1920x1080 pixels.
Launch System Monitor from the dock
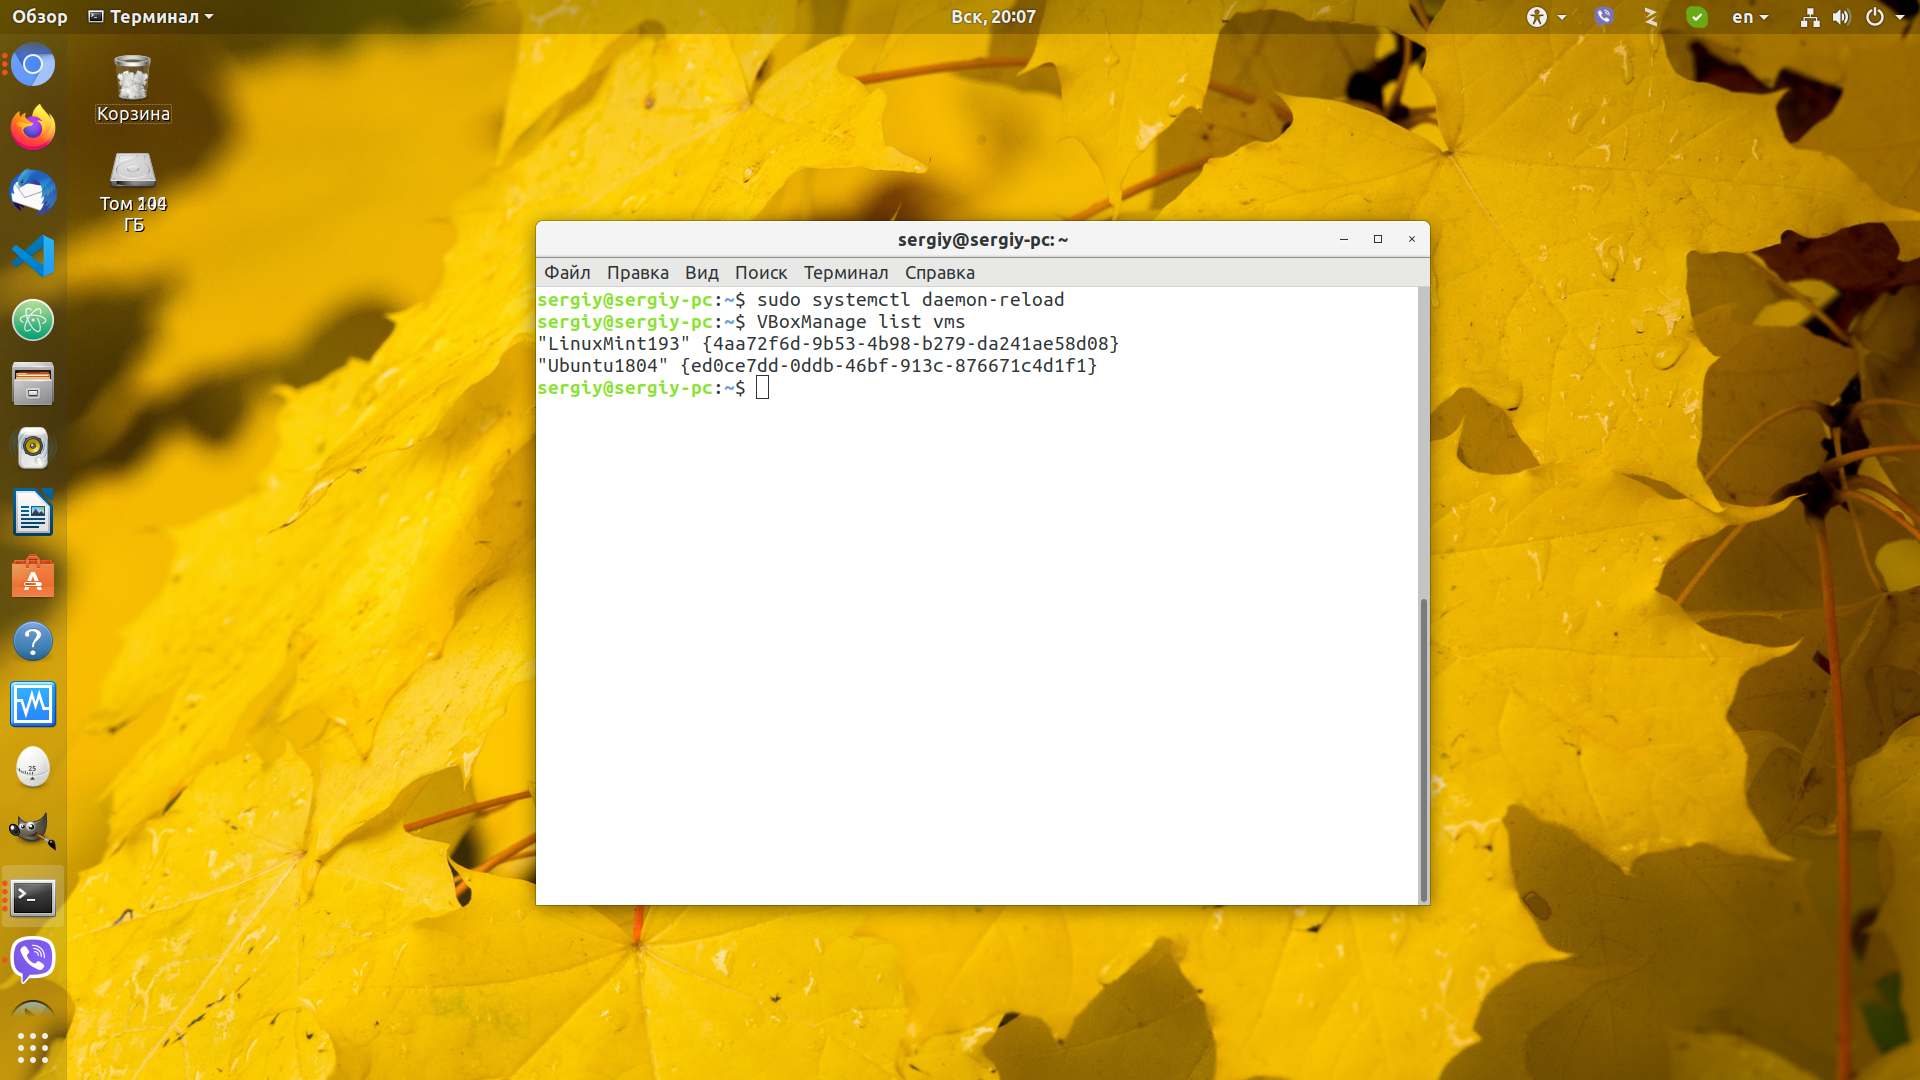(x=33, y=705)
